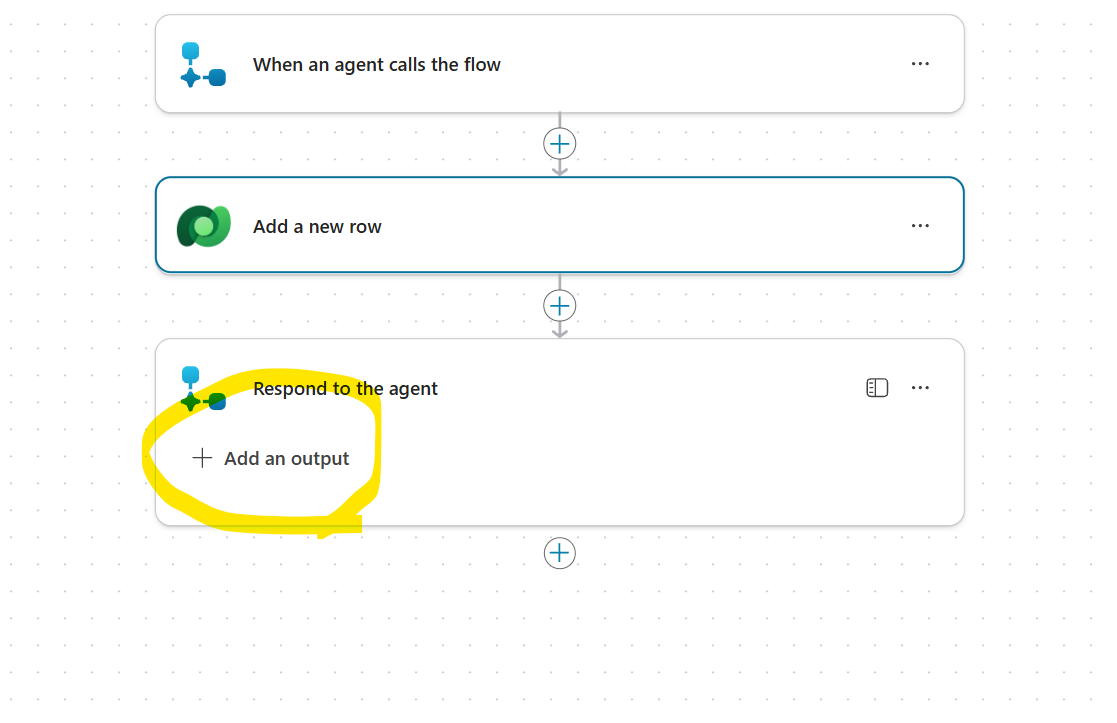Open the 'Add a new row' action title
The width and height of the screenshot is (1117, 723).
click(x=317, y=227)
